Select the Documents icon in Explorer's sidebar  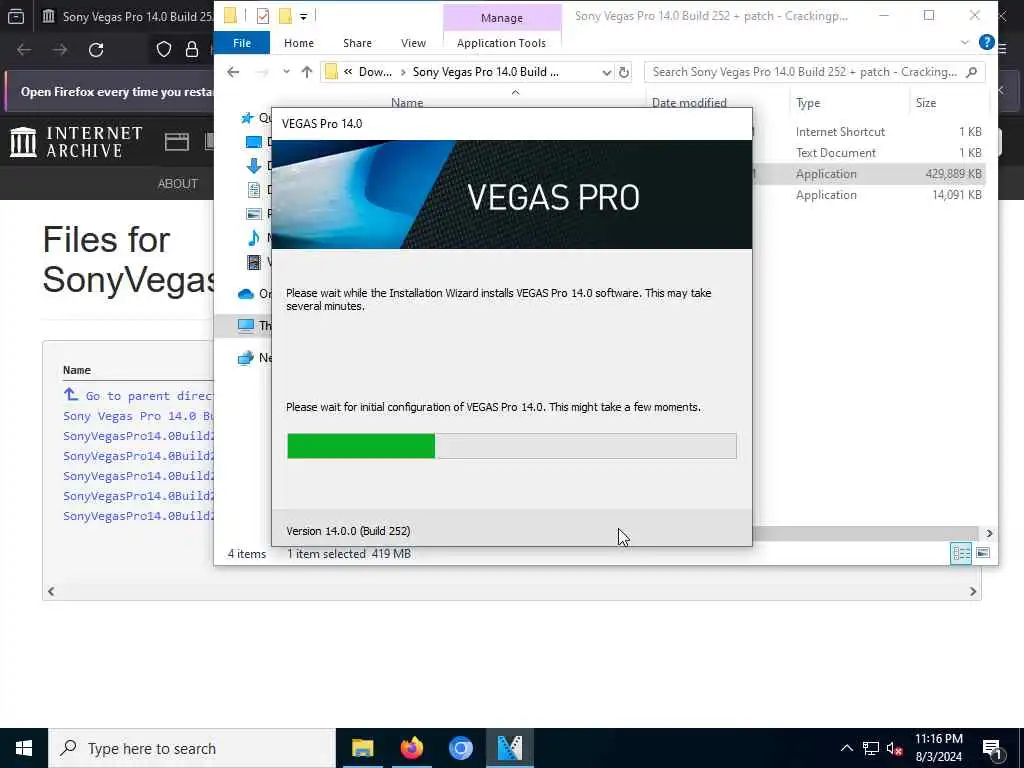pyautogui.click(x=254, y=189)
